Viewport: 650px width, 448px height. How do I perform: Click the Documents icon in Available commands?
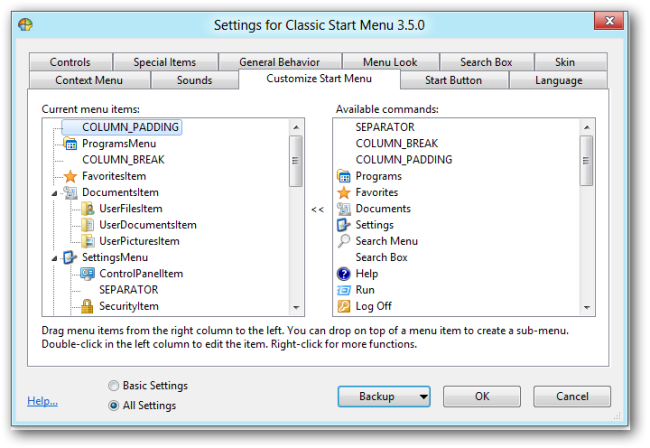344,208
